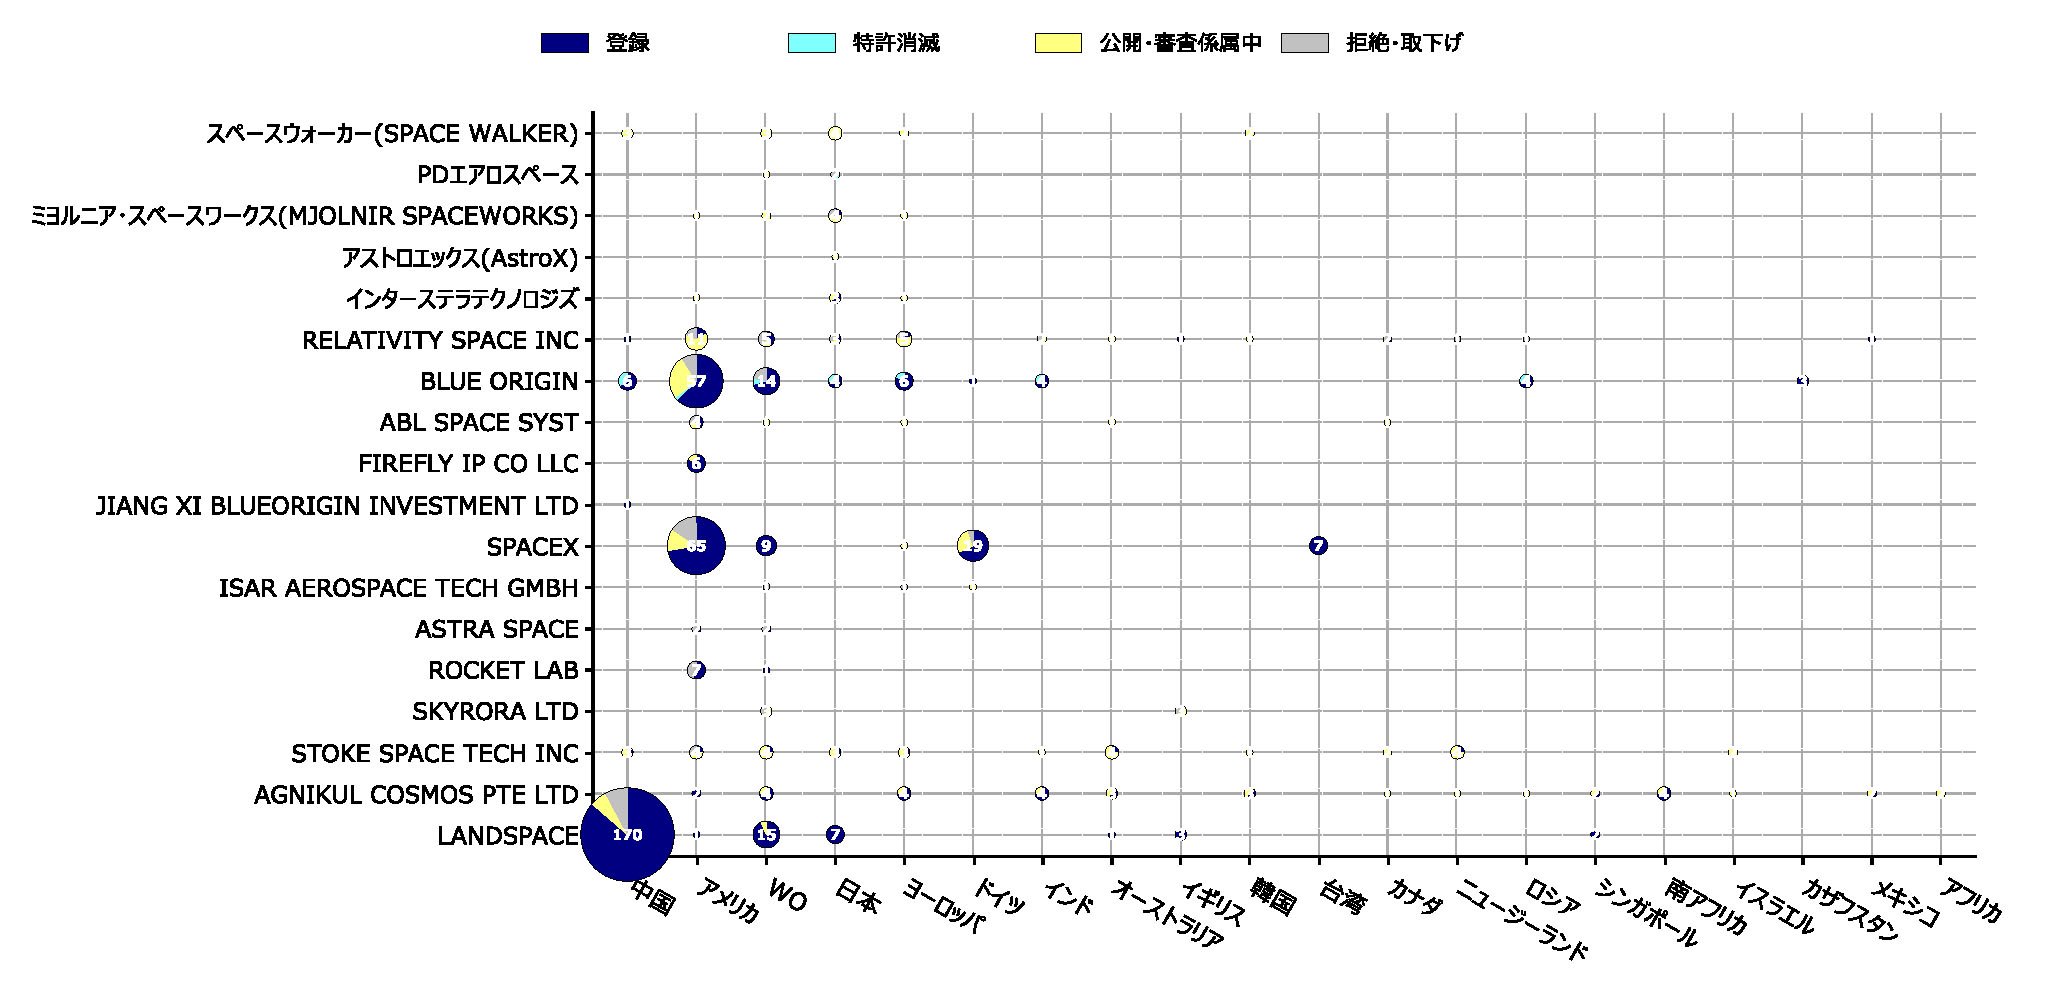Screen dimensions: 2068x981
Task: Click the BLUE ORIGIN row label
Action: coord(500,381)
